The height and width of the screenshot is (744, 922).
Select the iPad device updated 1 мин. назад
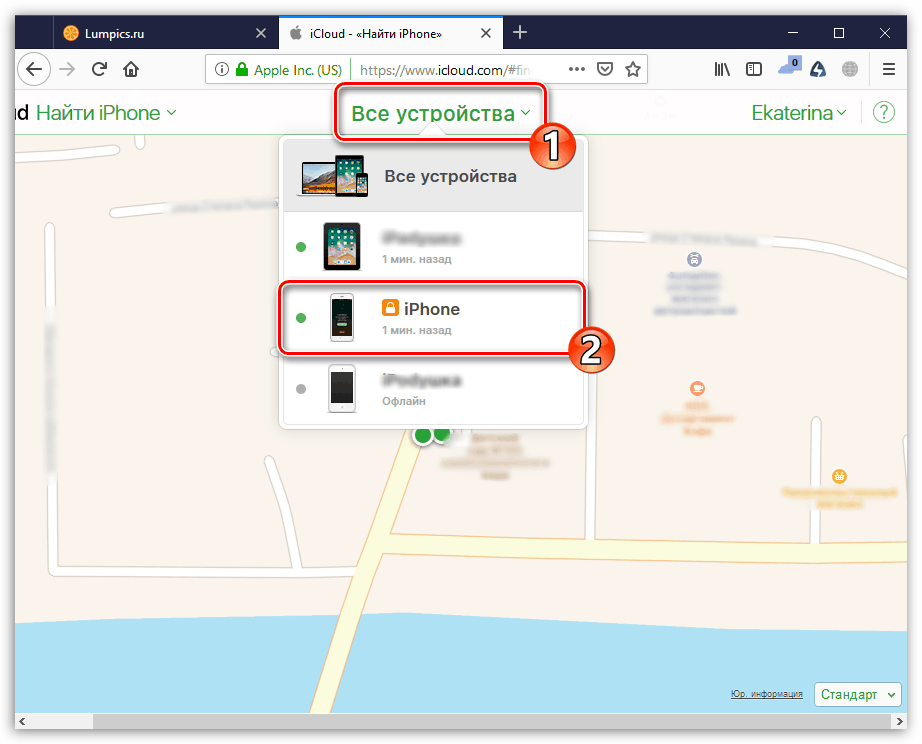click(434, 246)
